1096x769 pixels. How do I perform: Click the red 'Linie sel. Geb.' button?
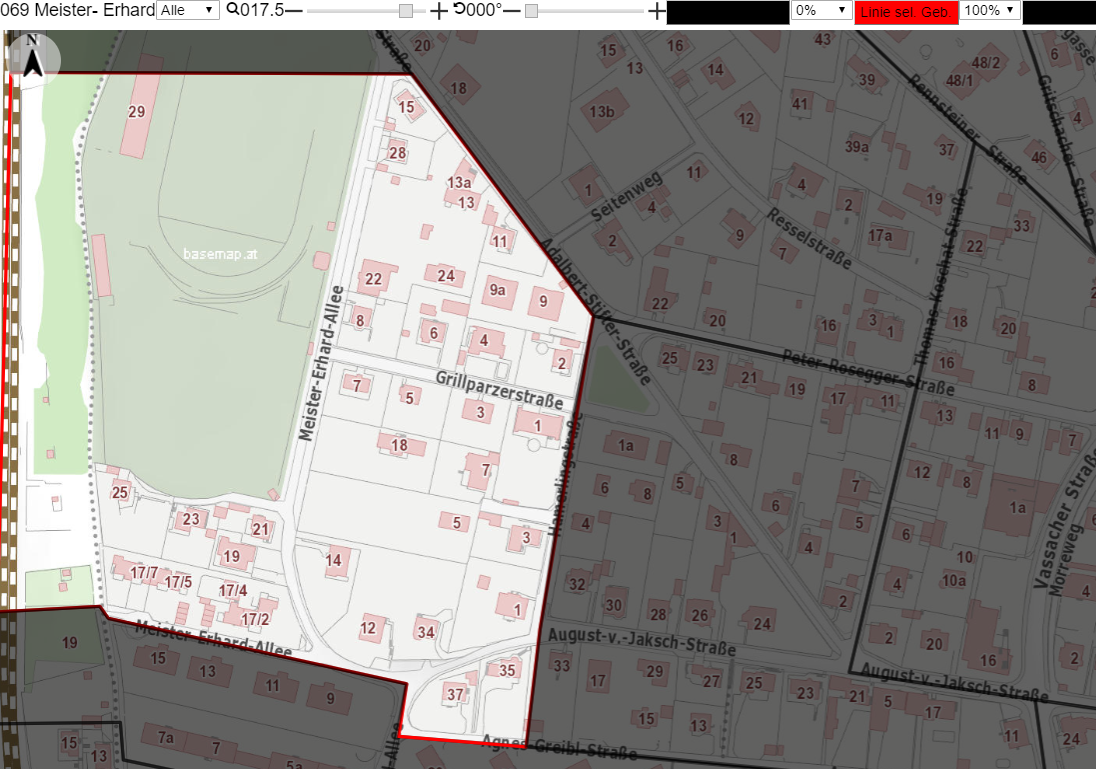pyautogui.click(x=905, y=12)
